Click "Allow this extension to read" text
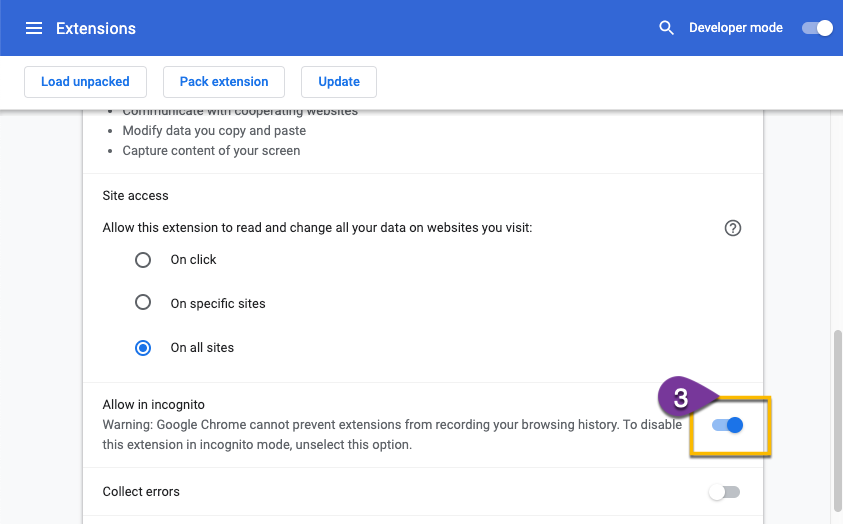Image resolution: width=843 pixels, height=524 pixels. tap(317, 228)
